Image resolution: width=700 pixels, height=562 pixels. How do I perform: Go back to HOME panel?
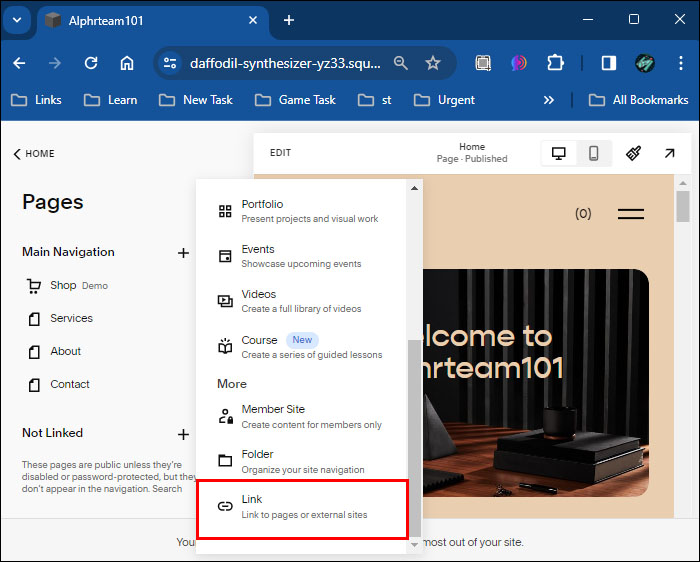point(34,154)
